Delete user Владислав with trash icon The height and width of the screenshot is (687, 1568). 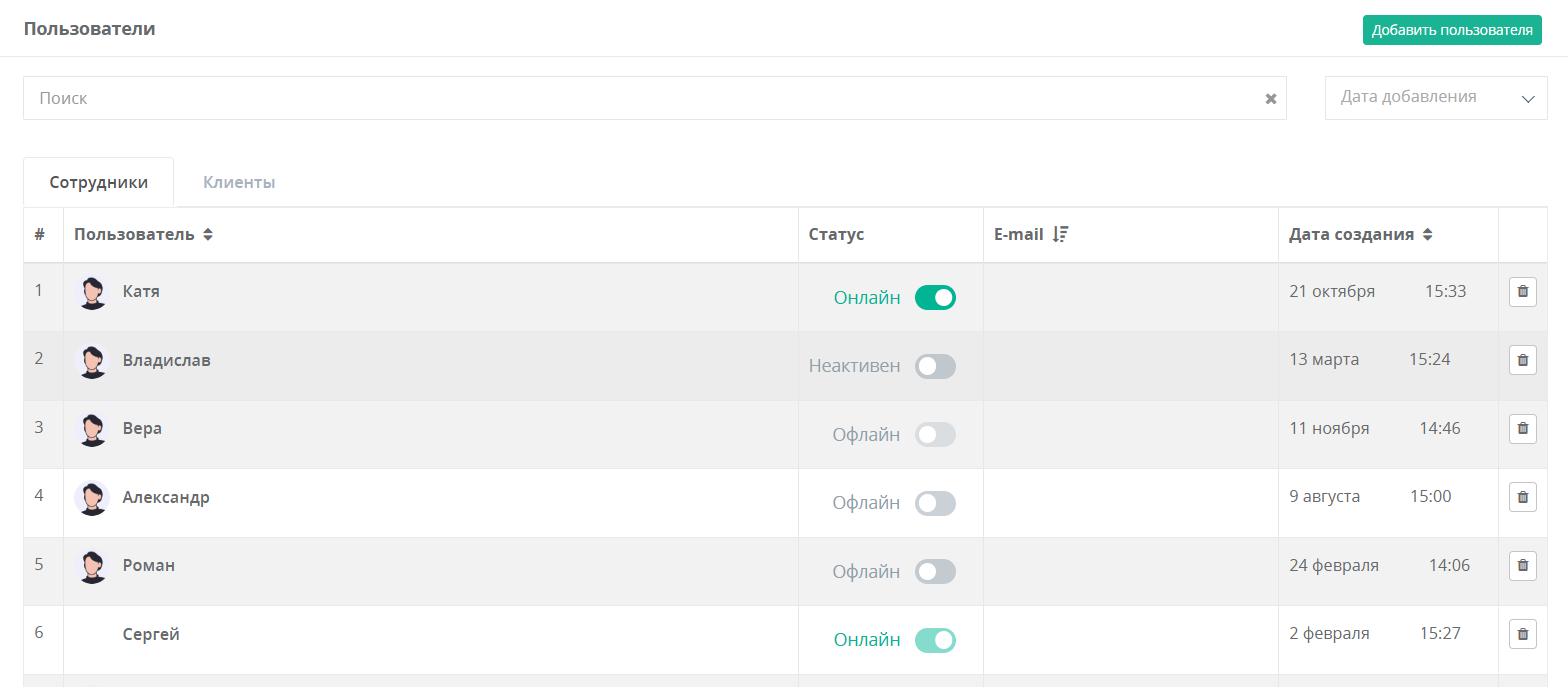1522,360
